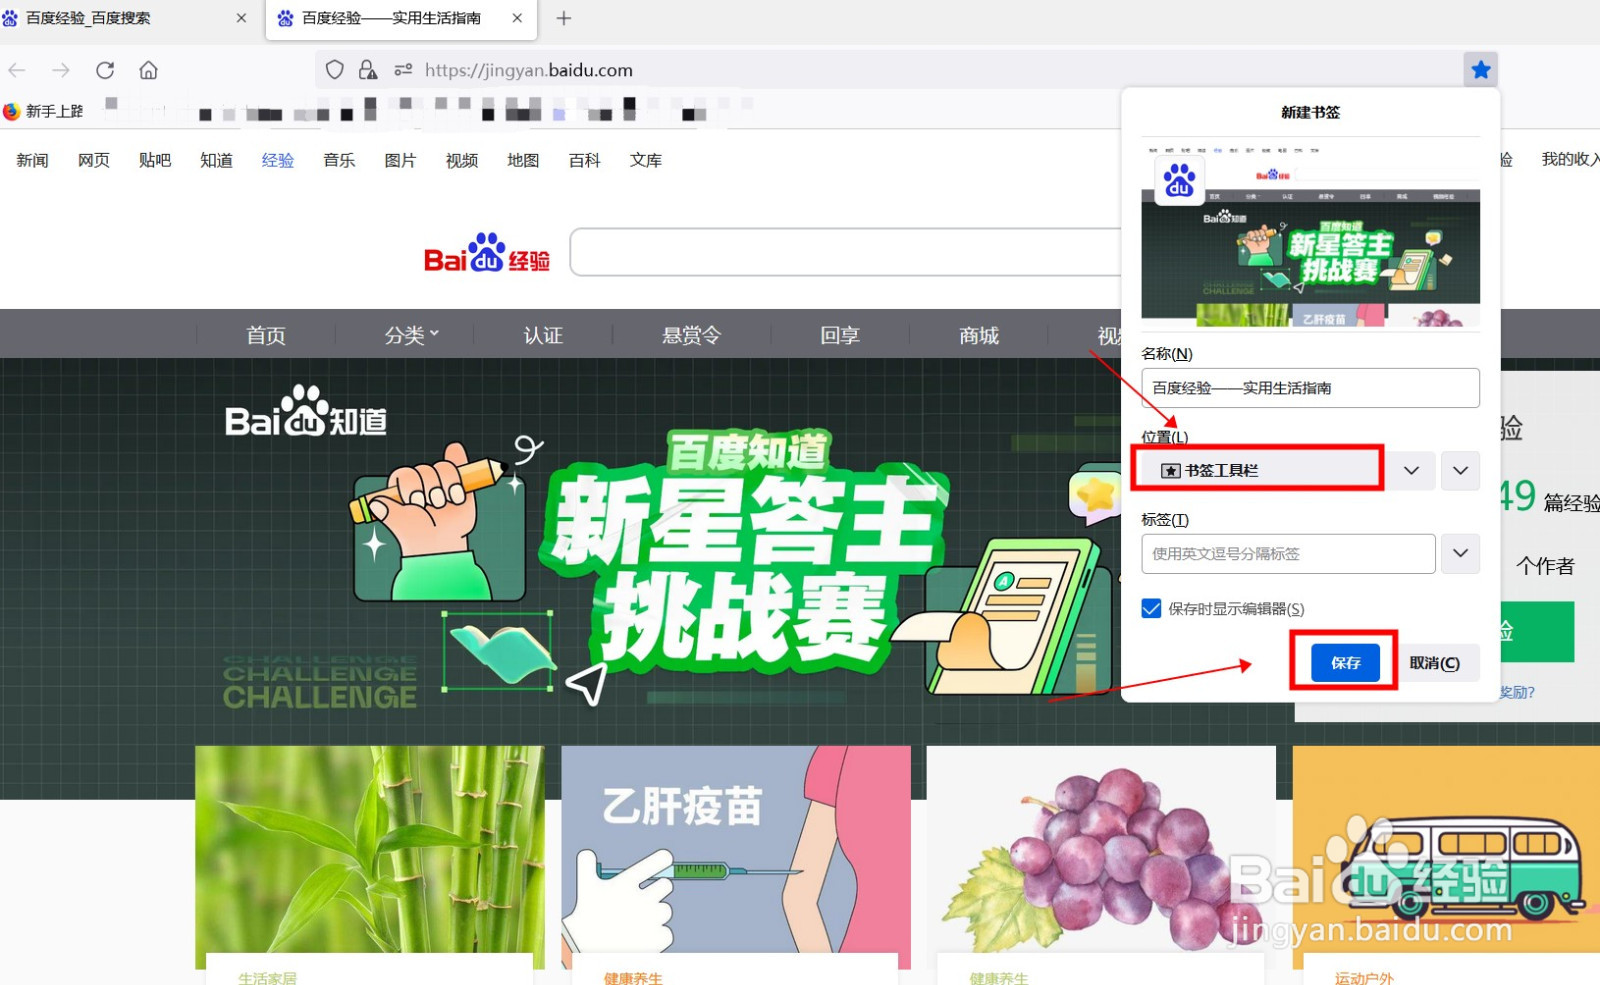The height and width of the screenshot is (985, 1600).
Task: Open the 视频 link
Action: point(462,160)
